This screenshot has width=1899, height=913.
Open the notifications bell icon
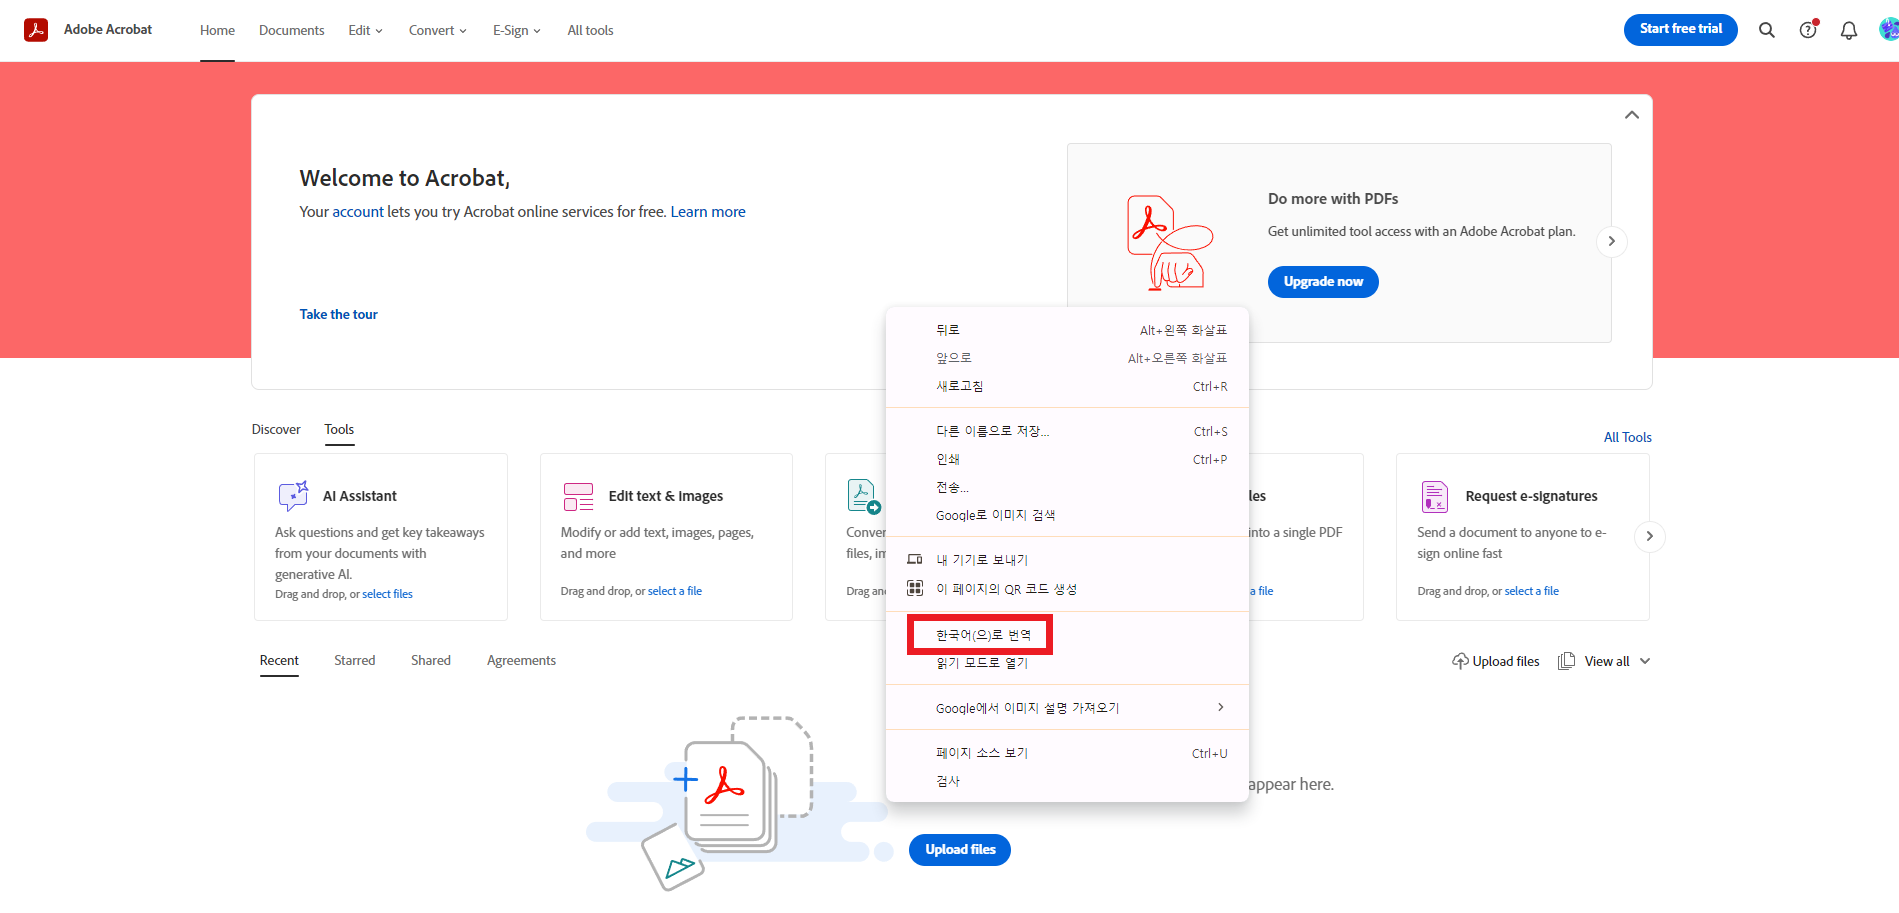1848,30
